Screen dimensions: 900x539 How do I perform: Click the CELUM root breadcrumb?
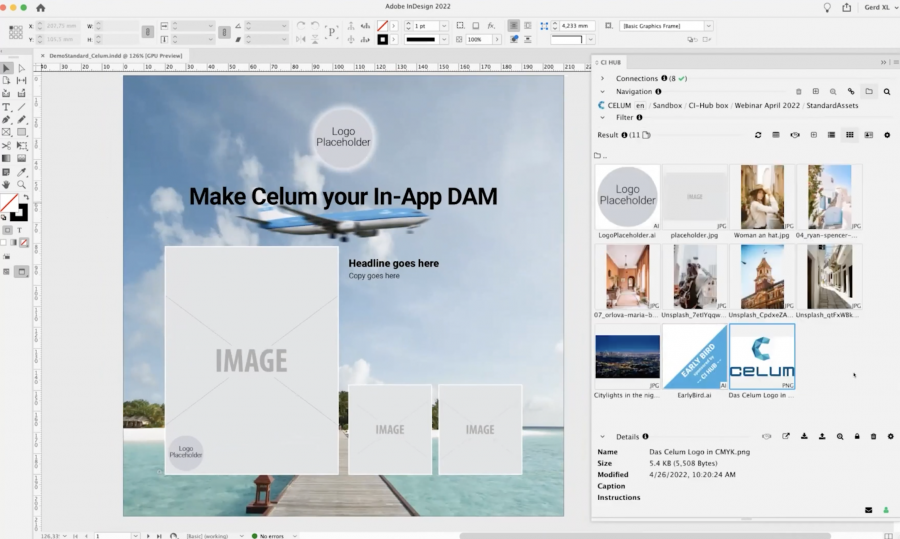619,106
